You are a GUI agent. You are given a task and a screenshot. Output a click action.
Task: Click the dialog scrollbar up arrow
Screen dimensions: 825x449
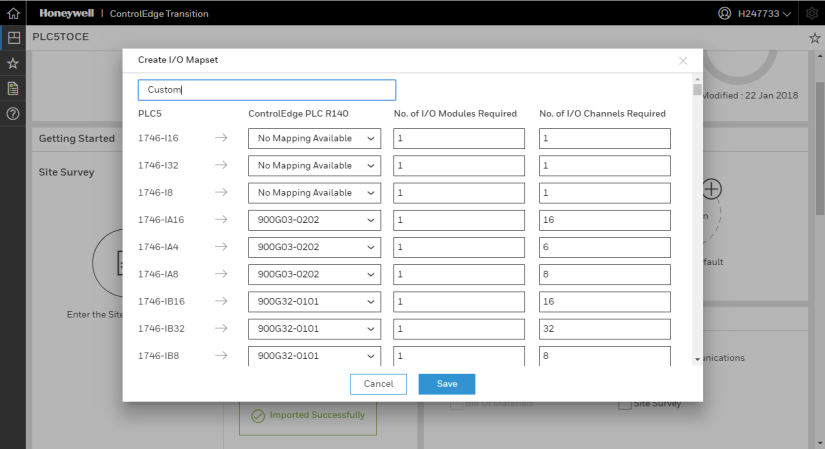pyautogui.click(x=698, y=79)
